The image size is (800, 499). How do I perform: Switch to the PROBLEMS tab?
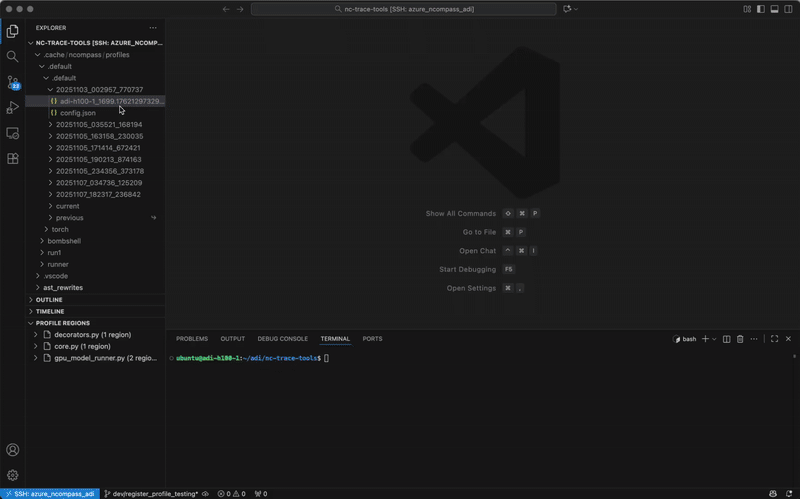192,339
